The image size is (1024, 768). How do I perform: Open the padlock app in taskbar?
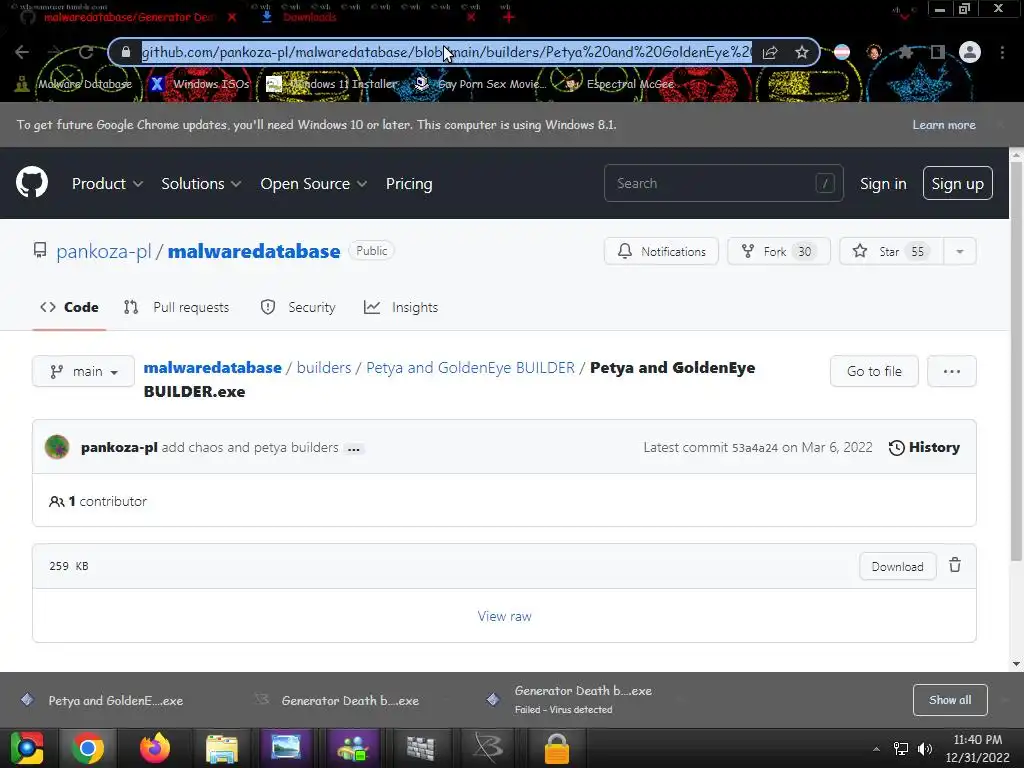[x=556, y=748]
